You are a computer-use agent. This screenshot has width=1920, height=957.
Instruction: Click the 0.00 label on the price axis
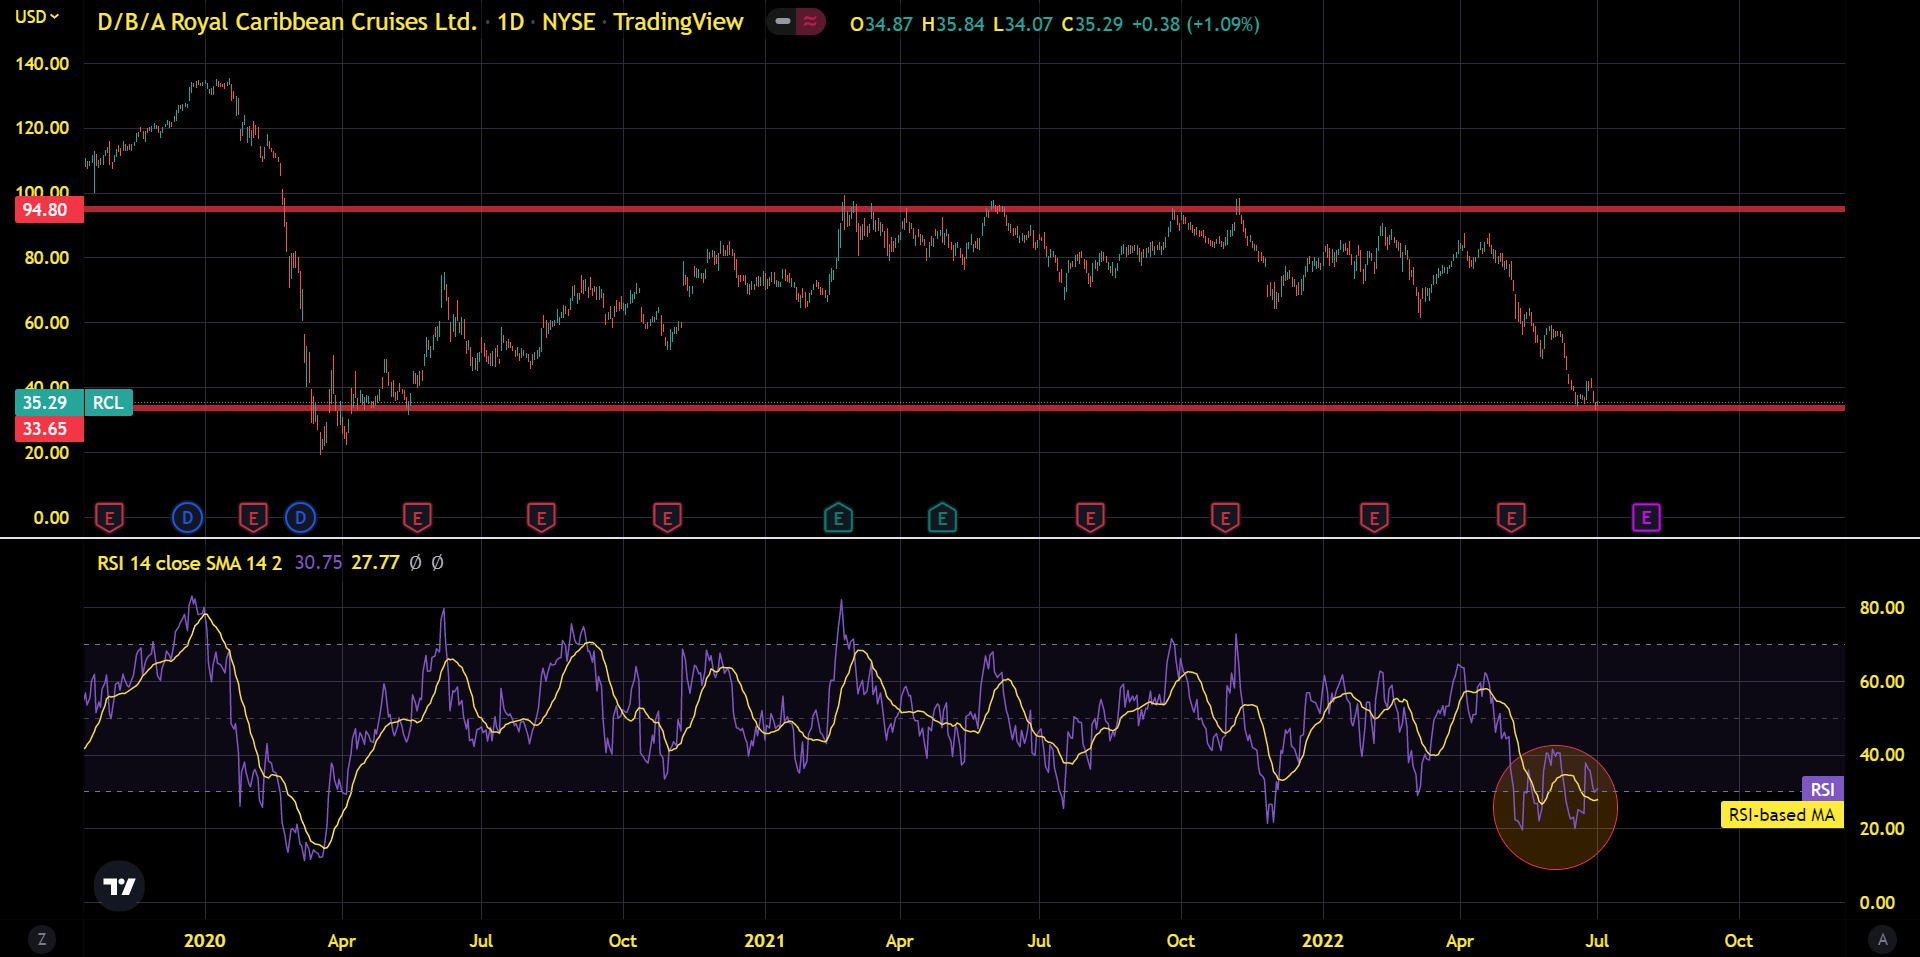(x=51, y=518)
